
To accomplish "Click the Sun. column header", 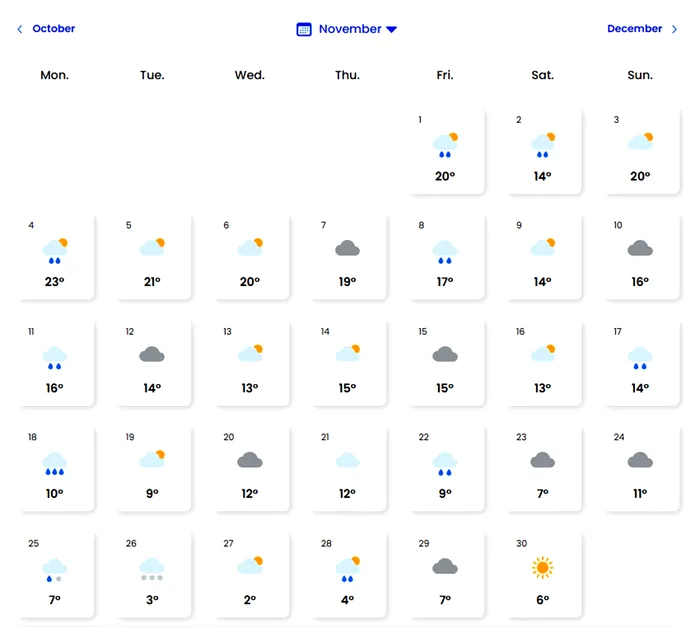I will click(640, 75).
